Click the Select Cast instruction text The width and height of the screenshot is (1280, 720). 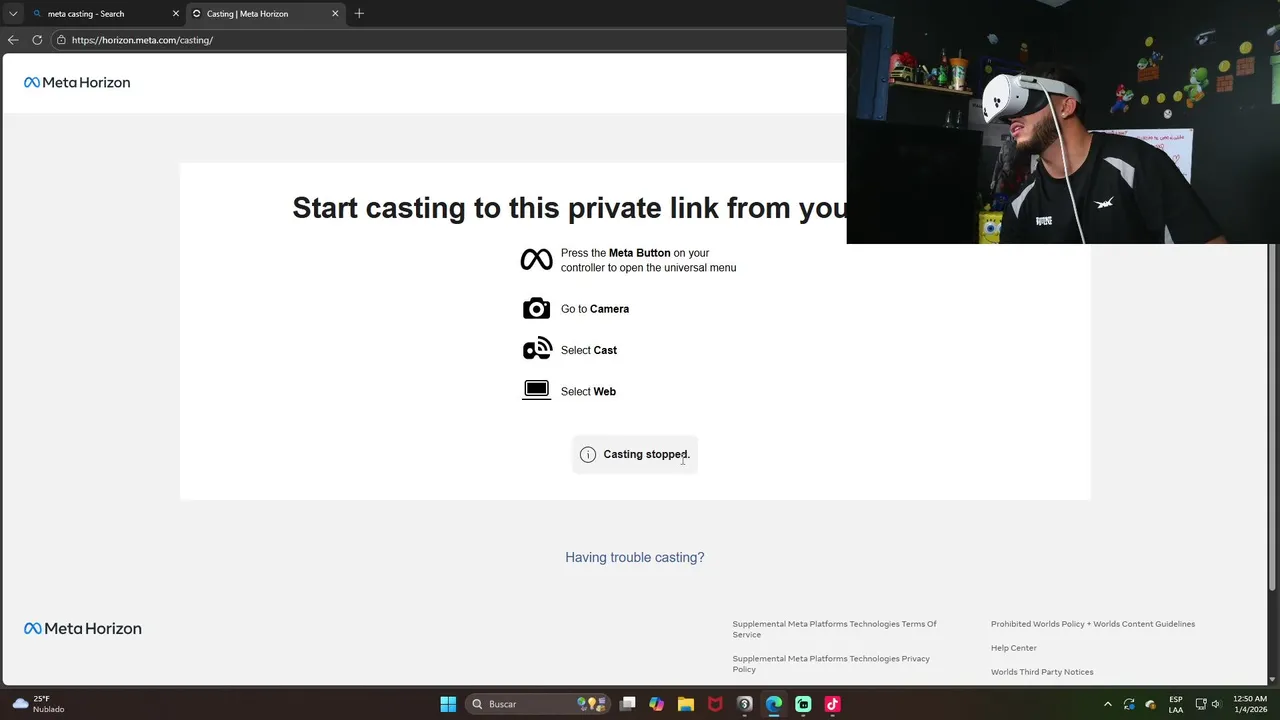click(589, 350)
